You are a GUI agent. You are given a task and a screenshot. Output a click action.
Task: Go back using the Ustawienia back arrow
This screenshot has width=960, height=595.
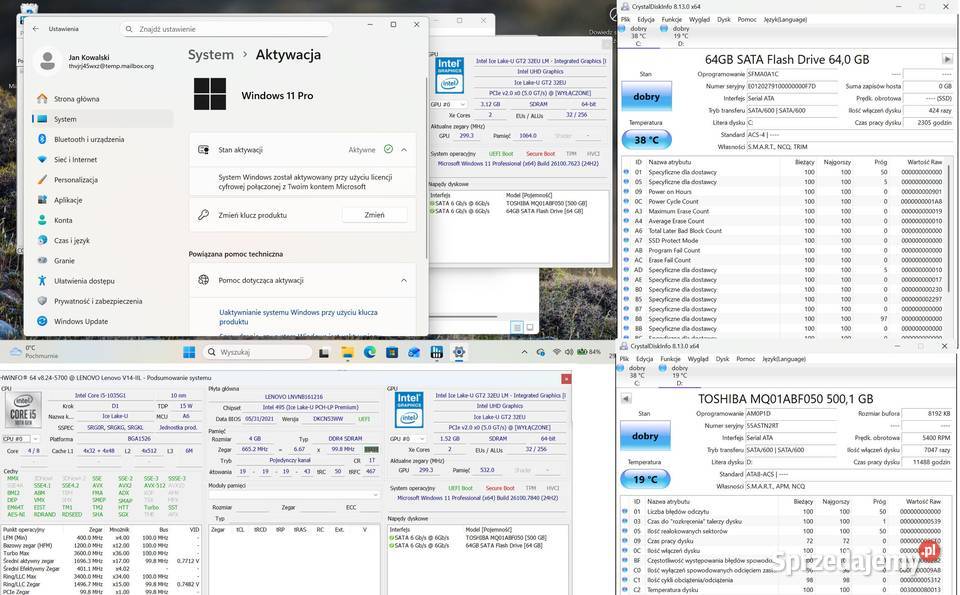36,29
